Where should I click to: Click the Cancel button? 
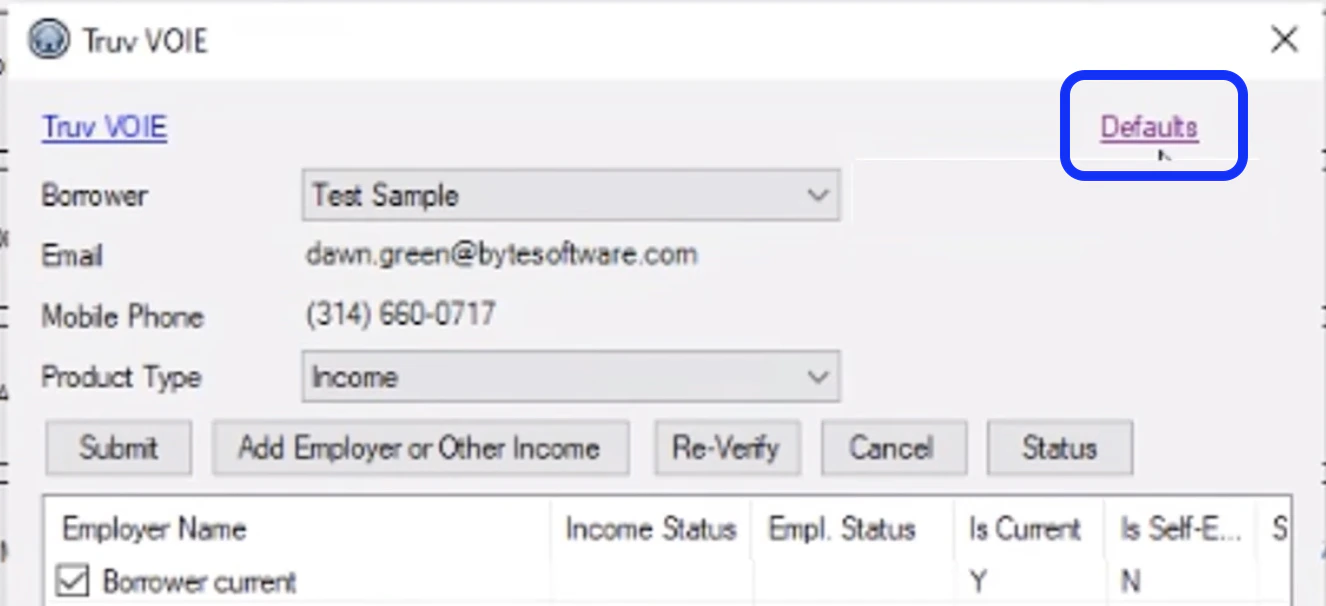[x=894, y=448]
